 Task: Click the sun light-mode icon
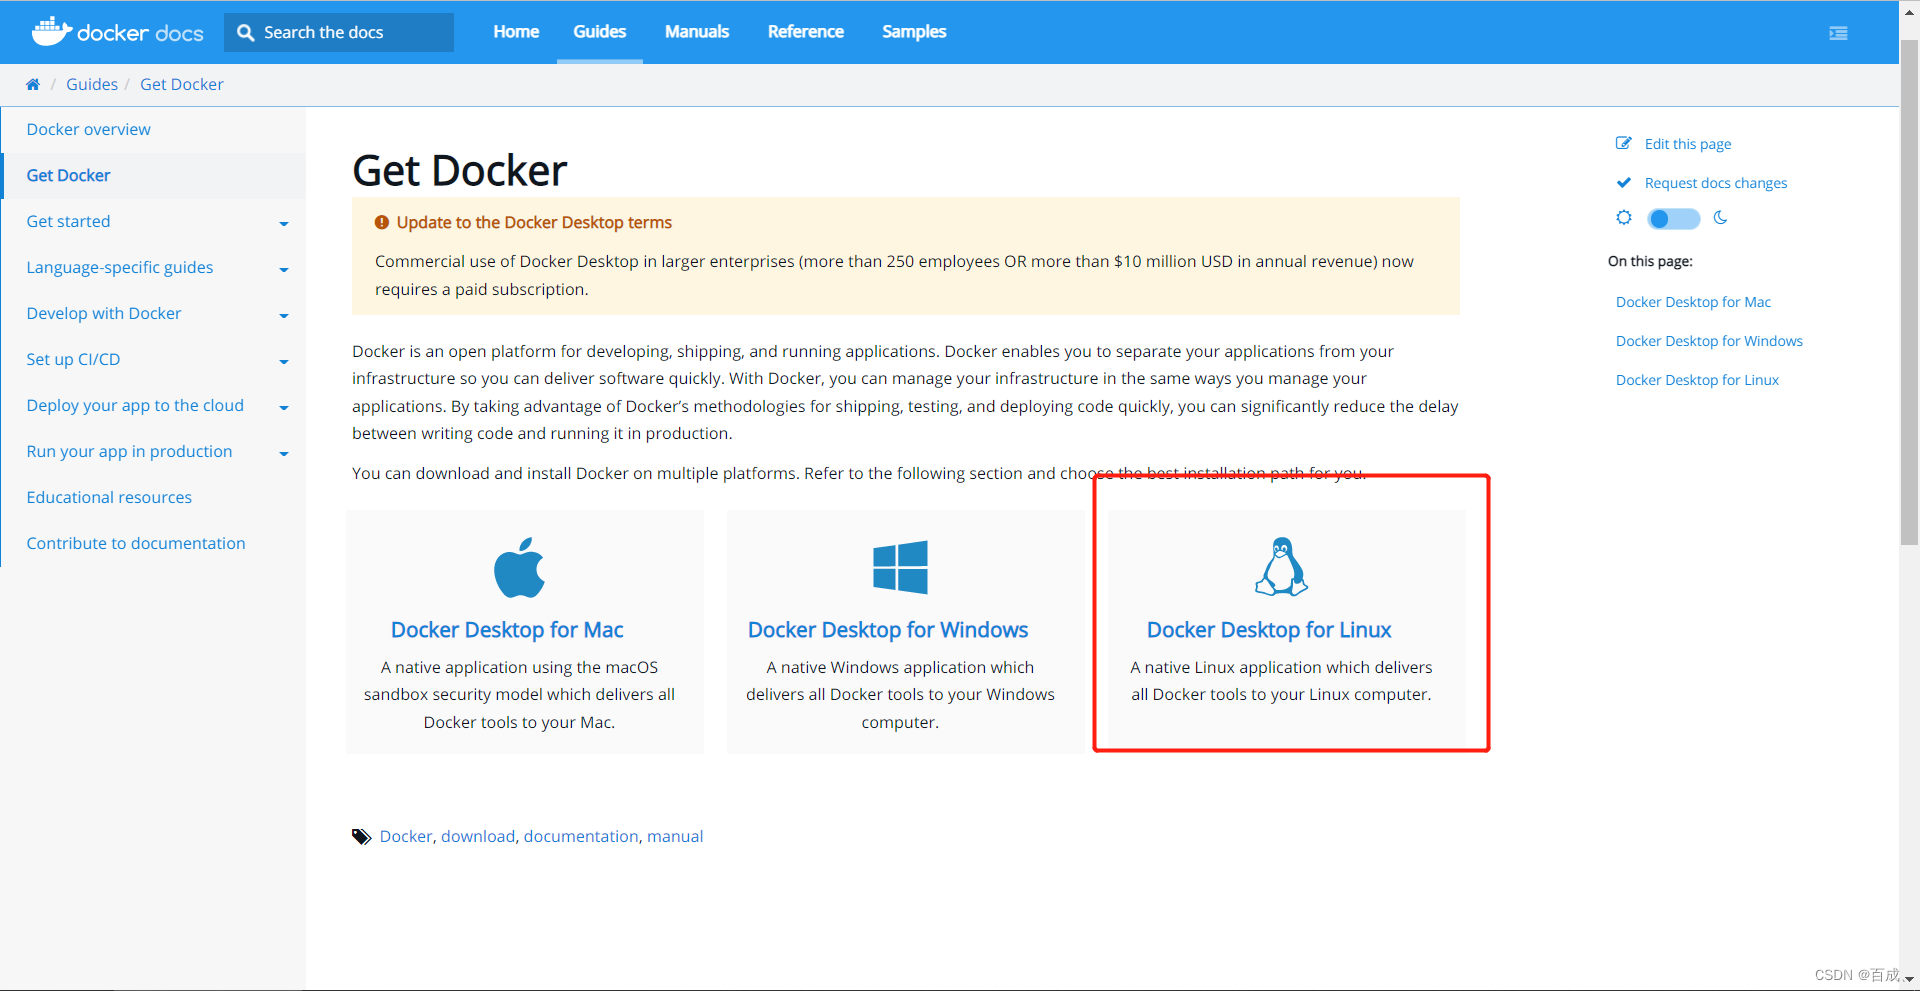click(x=1624, y=218)
